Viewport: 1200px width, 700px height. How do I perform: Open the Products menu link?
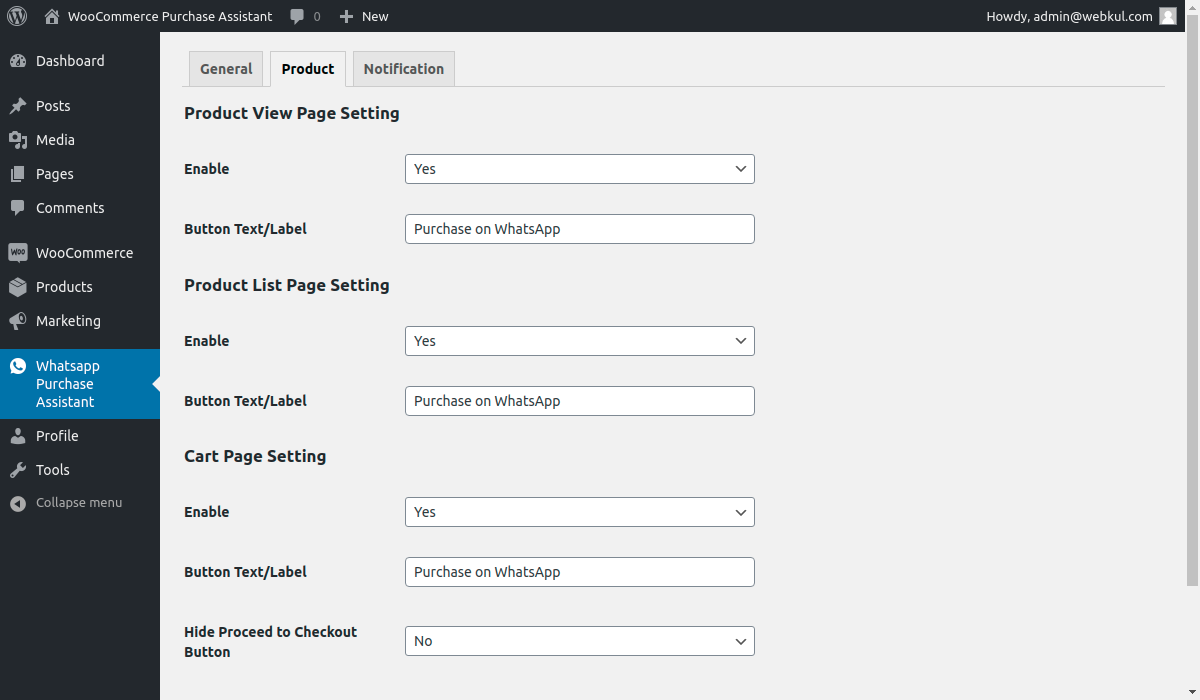click(x=64, y=287)
